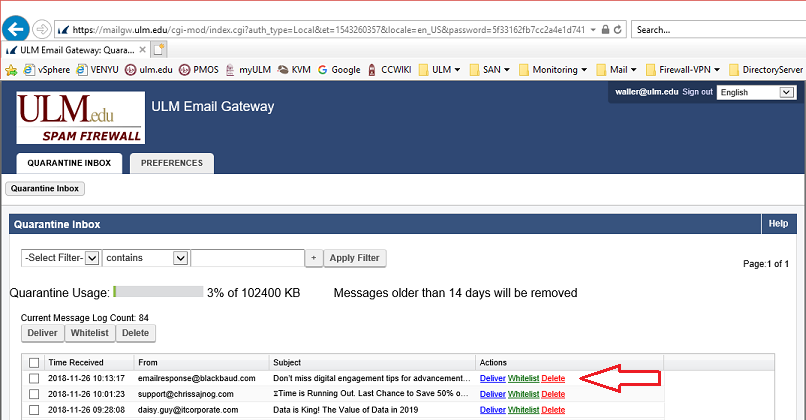Check the itcorporate.com message checkbox

[x=34, y=410]
